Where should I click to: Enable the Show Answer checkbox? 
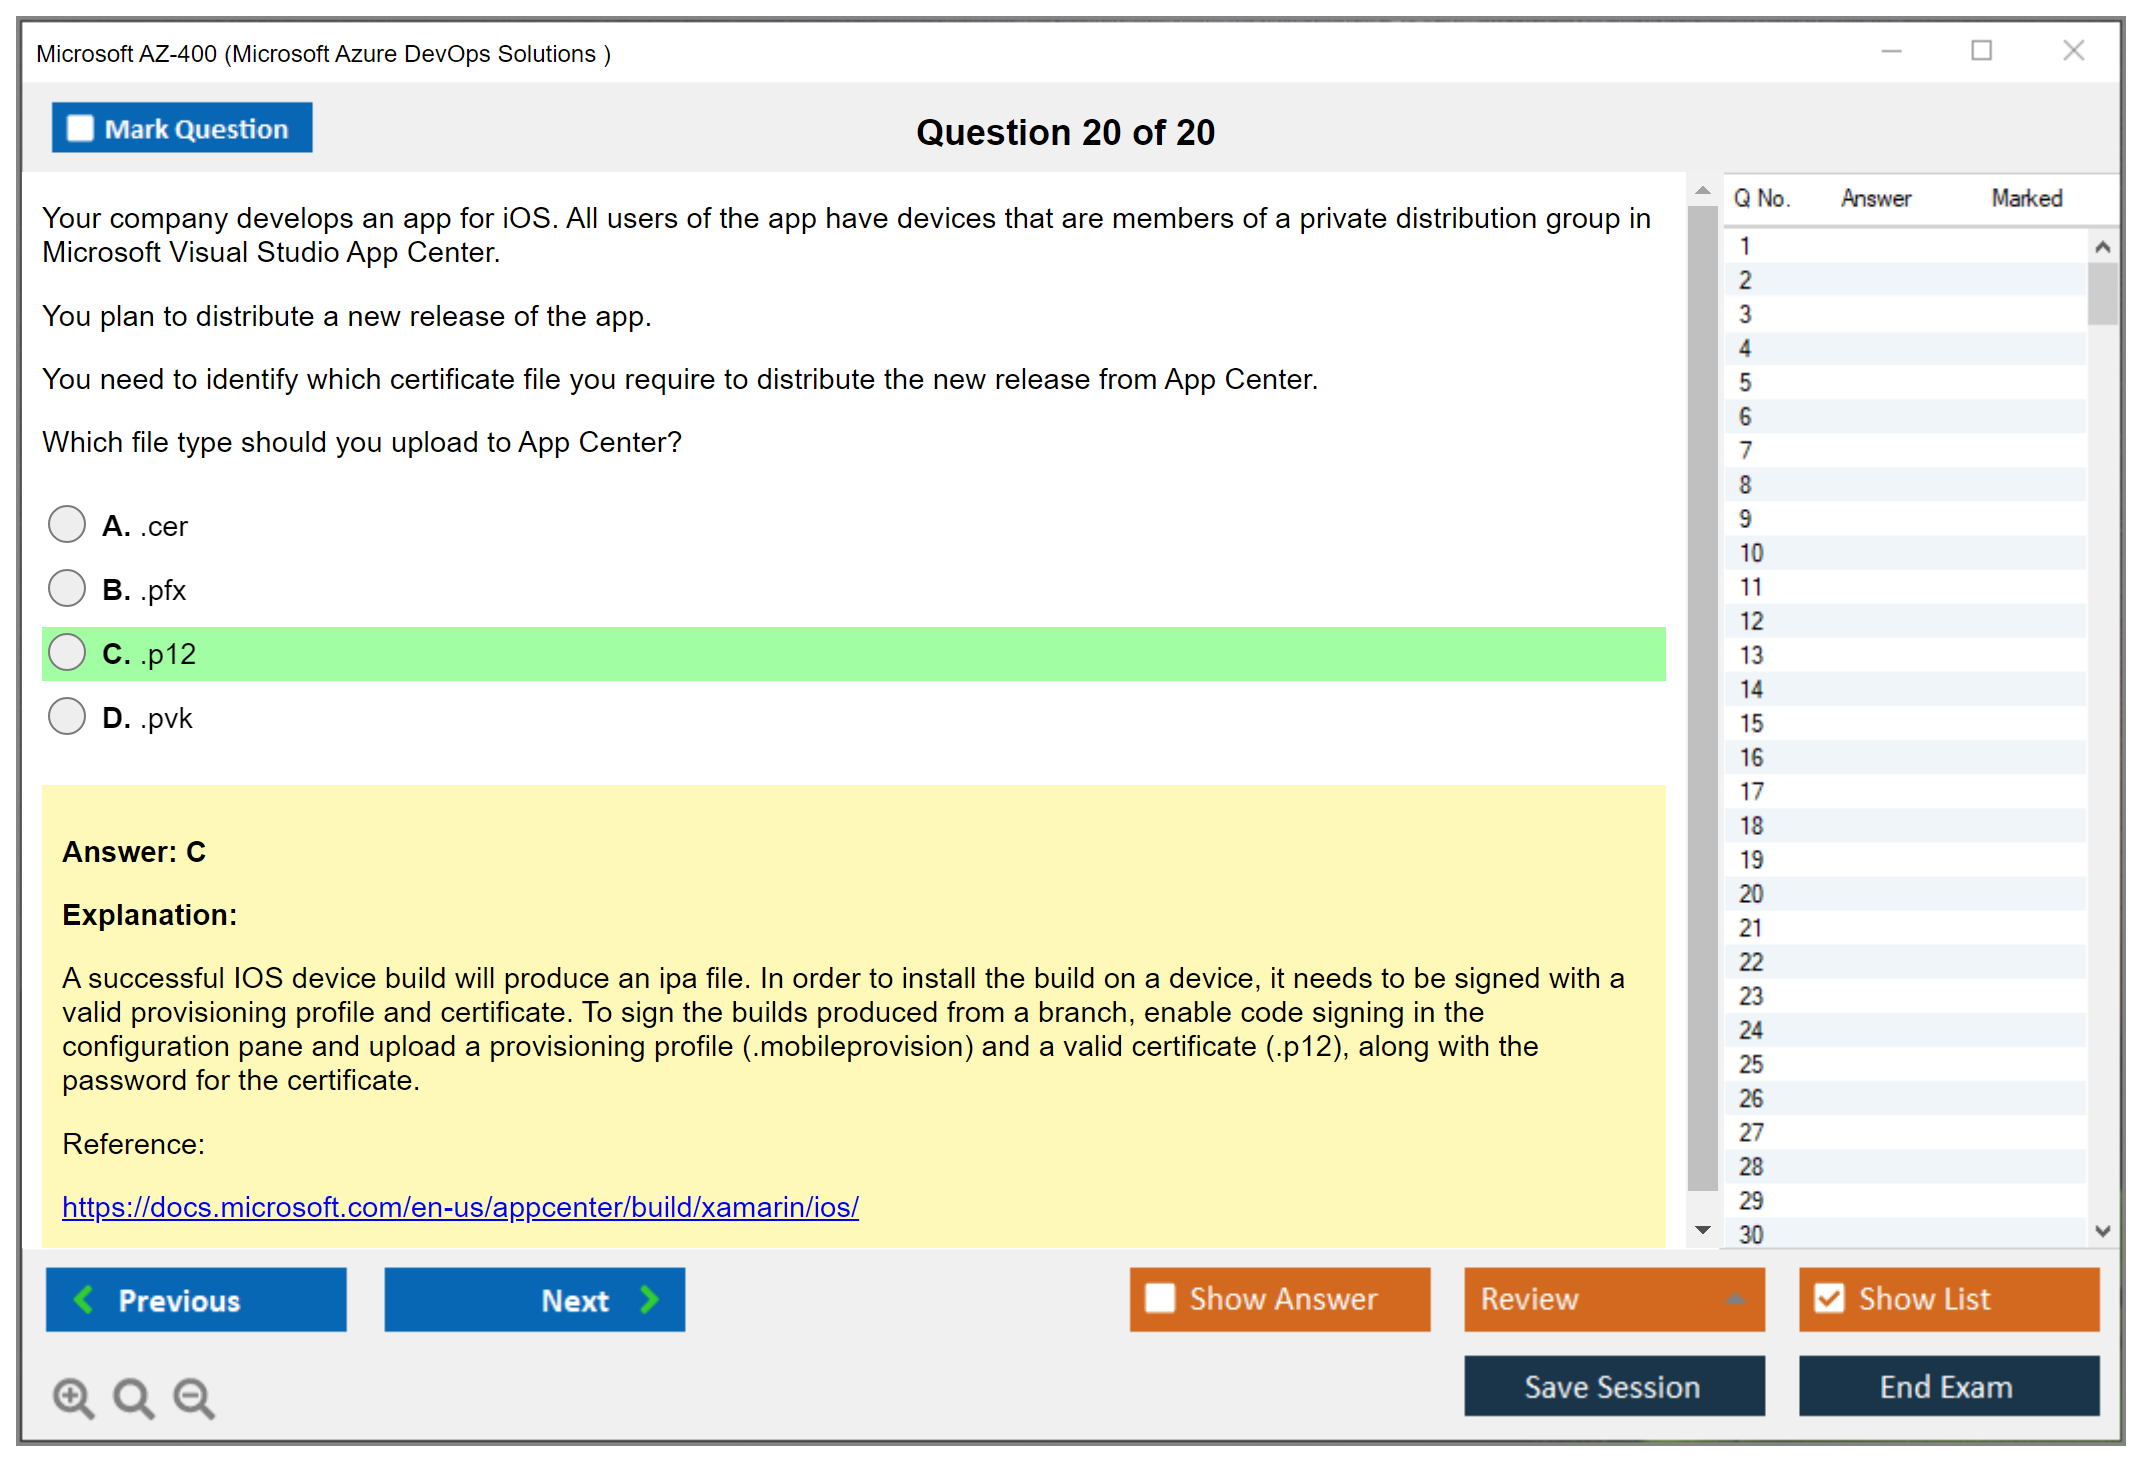pos(1160,1298)
